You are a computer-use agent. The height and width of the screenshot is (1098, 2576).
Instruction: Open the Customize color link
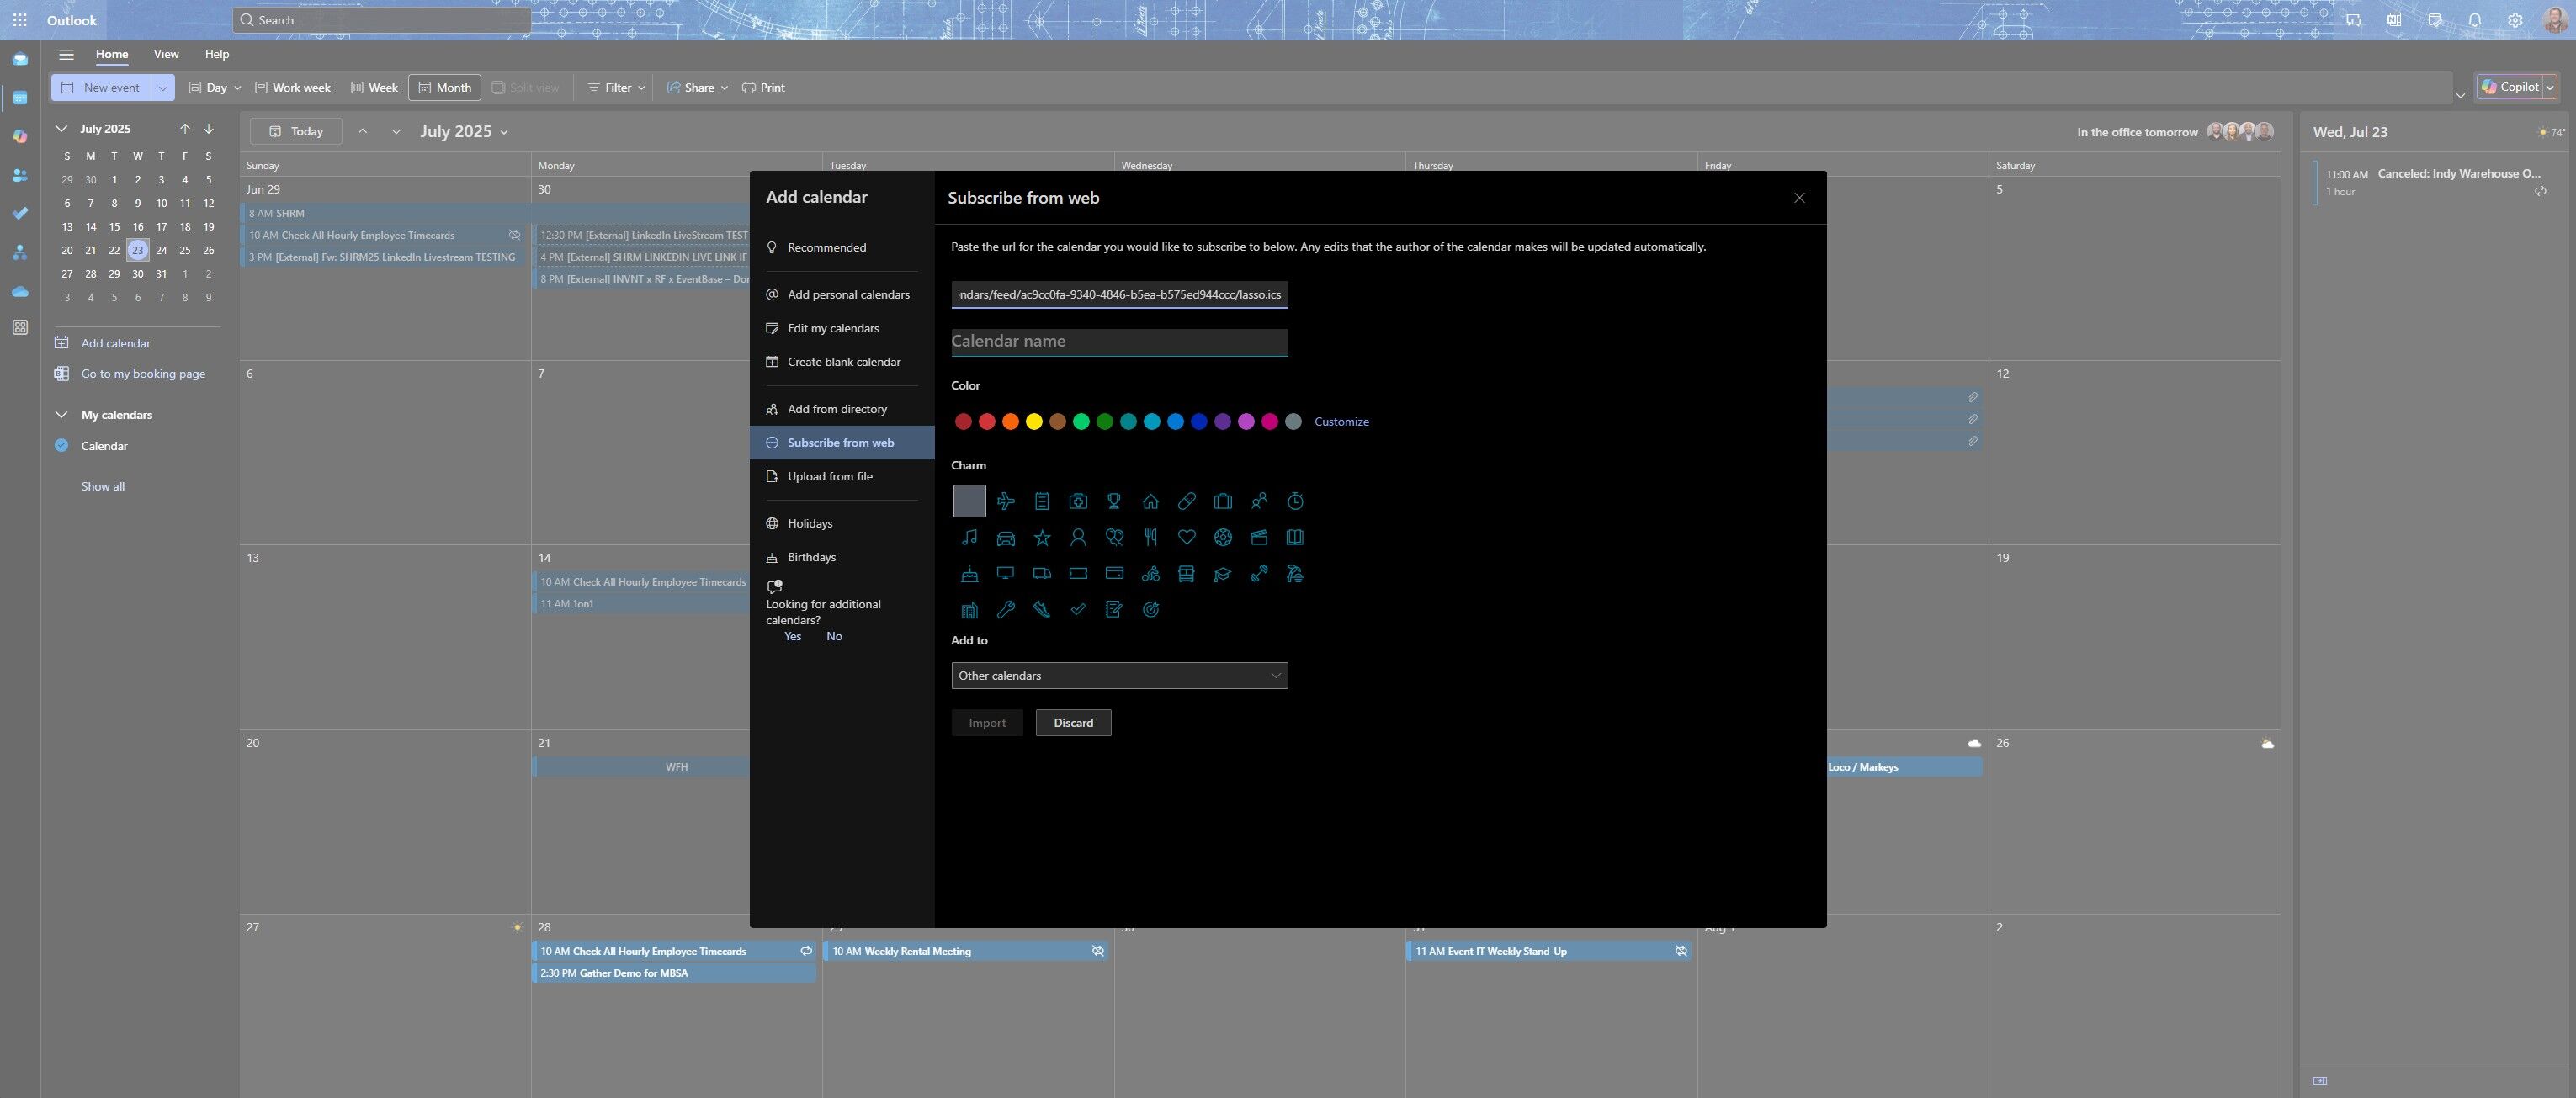[1340, 422]
